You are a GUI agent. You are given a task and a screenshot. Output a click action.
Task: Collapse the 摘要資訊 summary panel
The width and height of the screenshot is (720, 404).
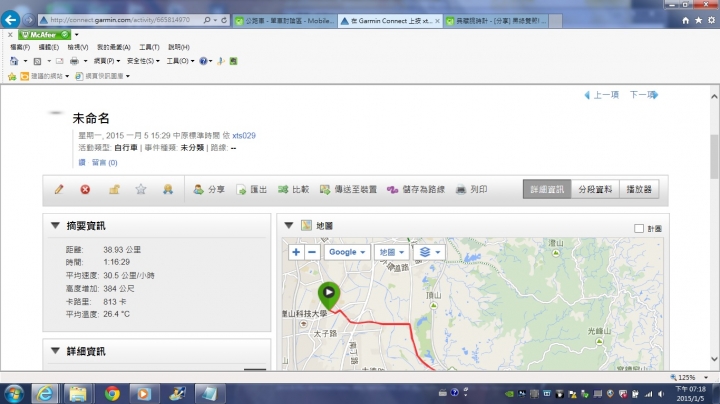[56, 225]
